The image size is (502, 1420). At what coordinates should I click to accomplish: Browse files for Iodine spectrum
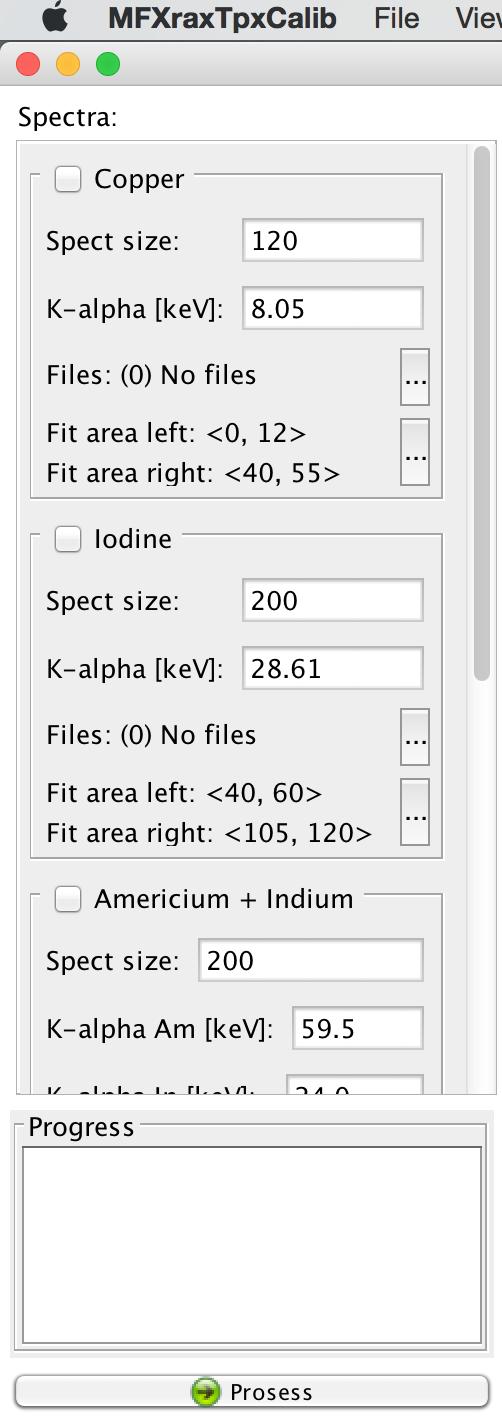click(x=415, y=737)
